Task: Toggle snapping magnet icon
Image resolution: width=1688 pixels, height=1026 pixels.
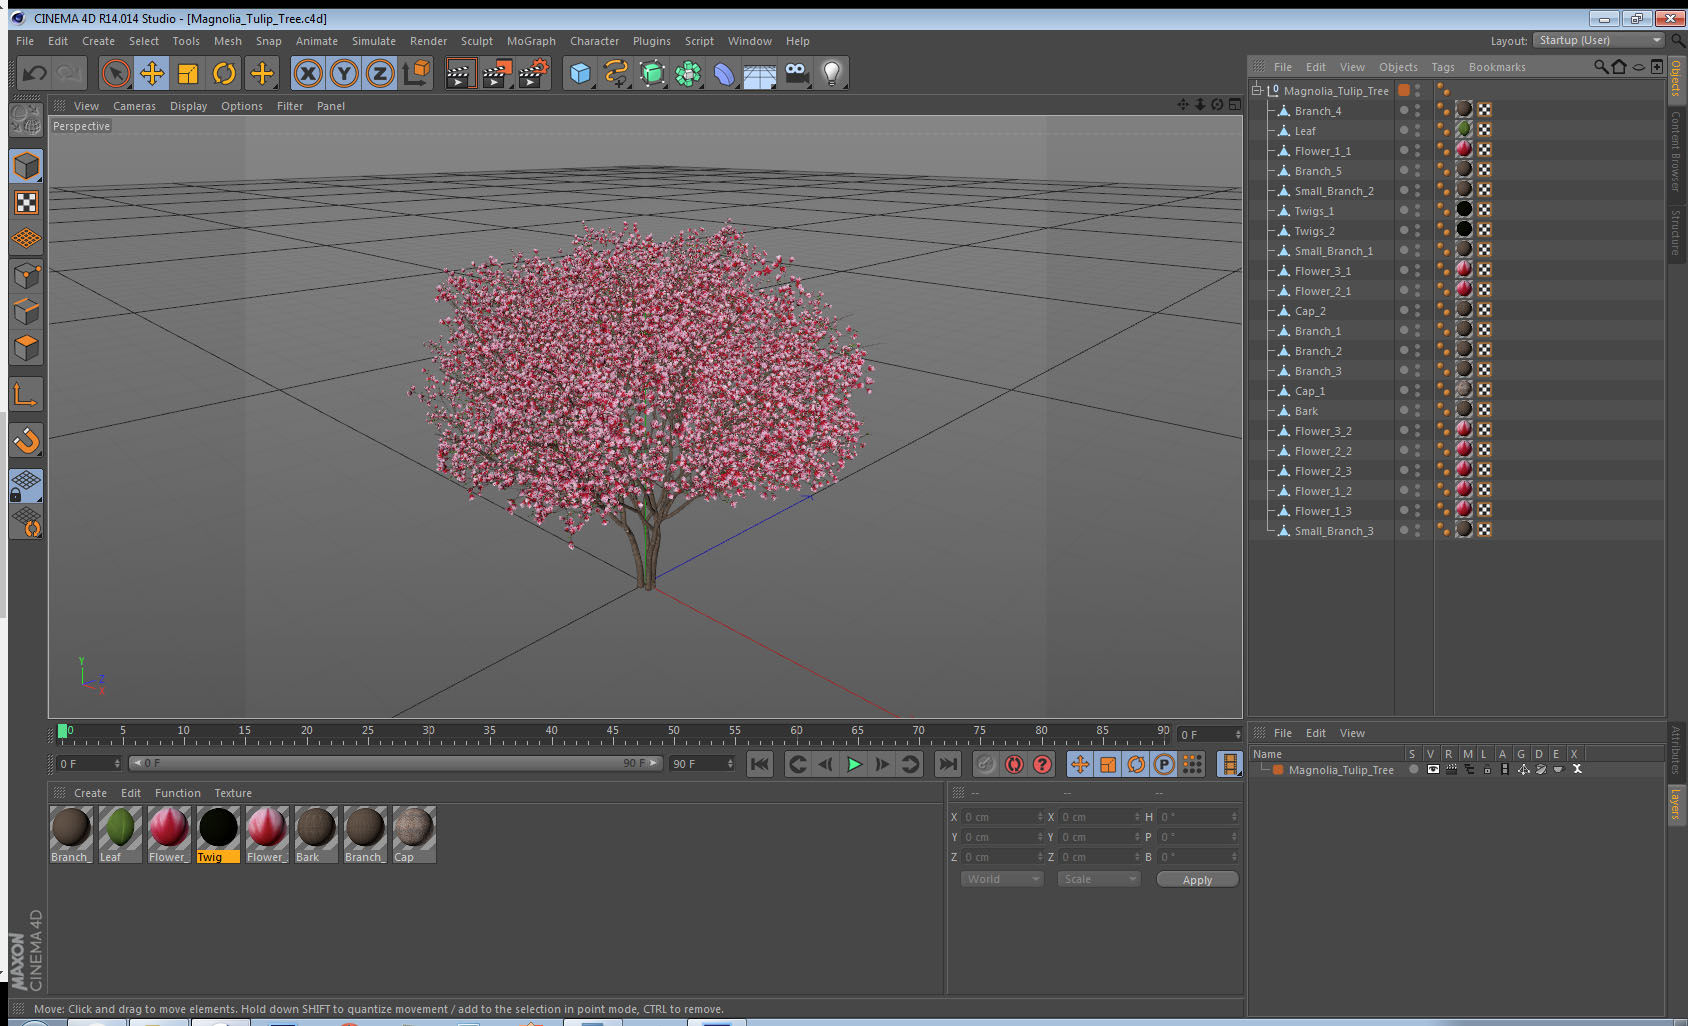Action: (x=26, y=440)
